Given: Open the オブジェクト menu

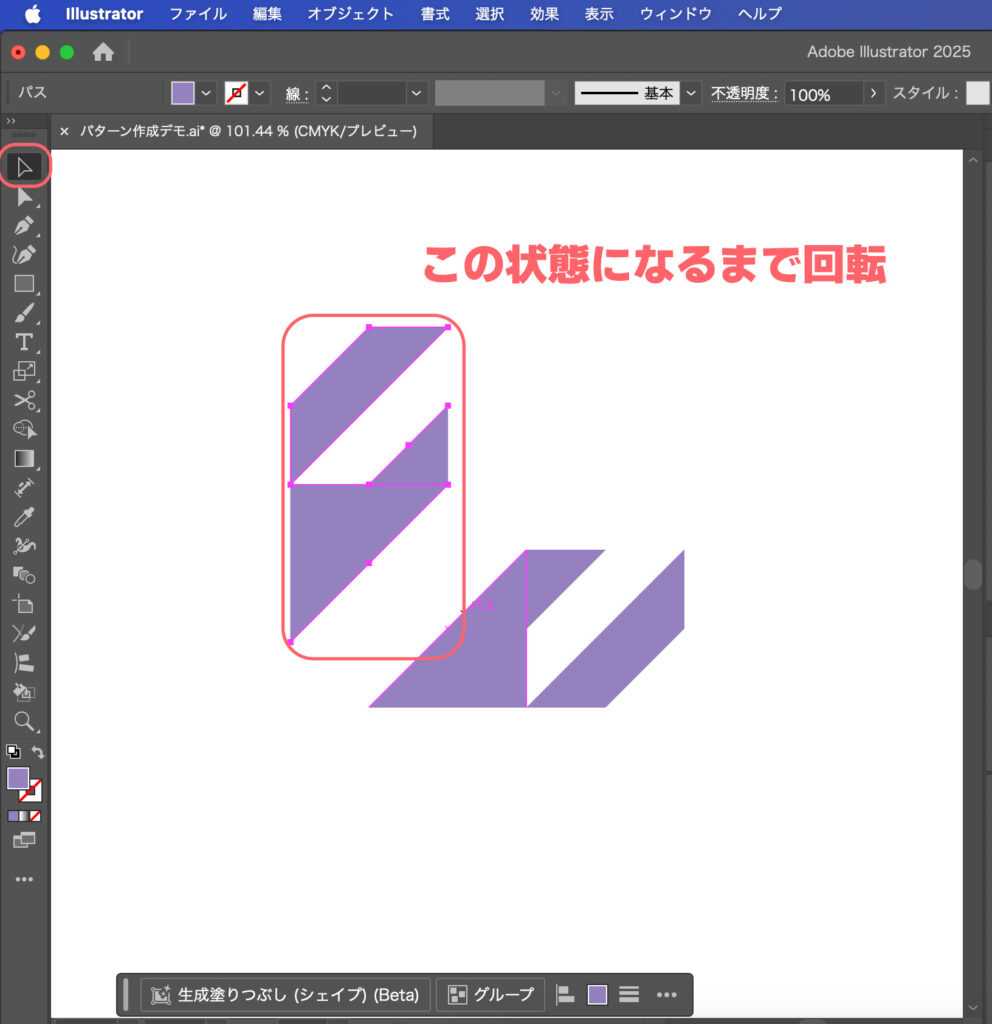Looking at the screenshot, I should coord(350,14).
